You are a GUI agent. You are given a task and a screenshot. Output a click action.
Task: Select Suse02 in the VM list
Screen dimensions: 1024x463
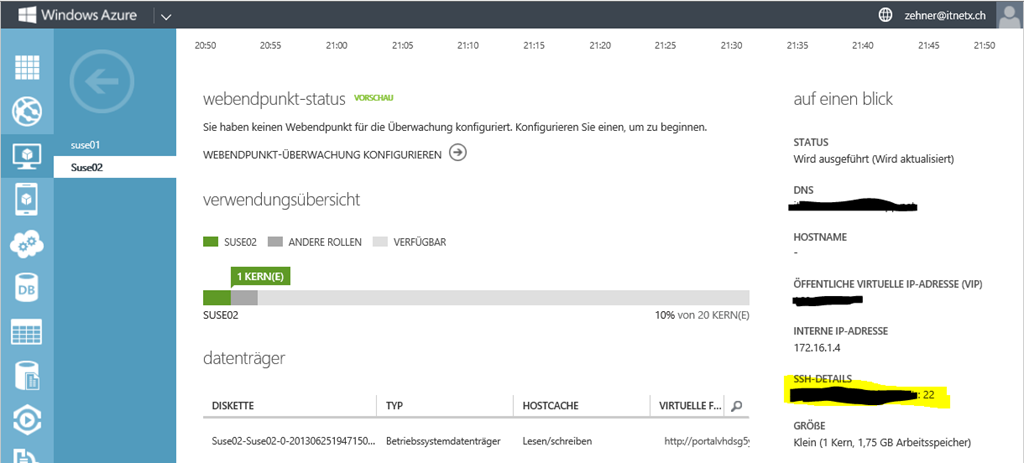point(86,167)
